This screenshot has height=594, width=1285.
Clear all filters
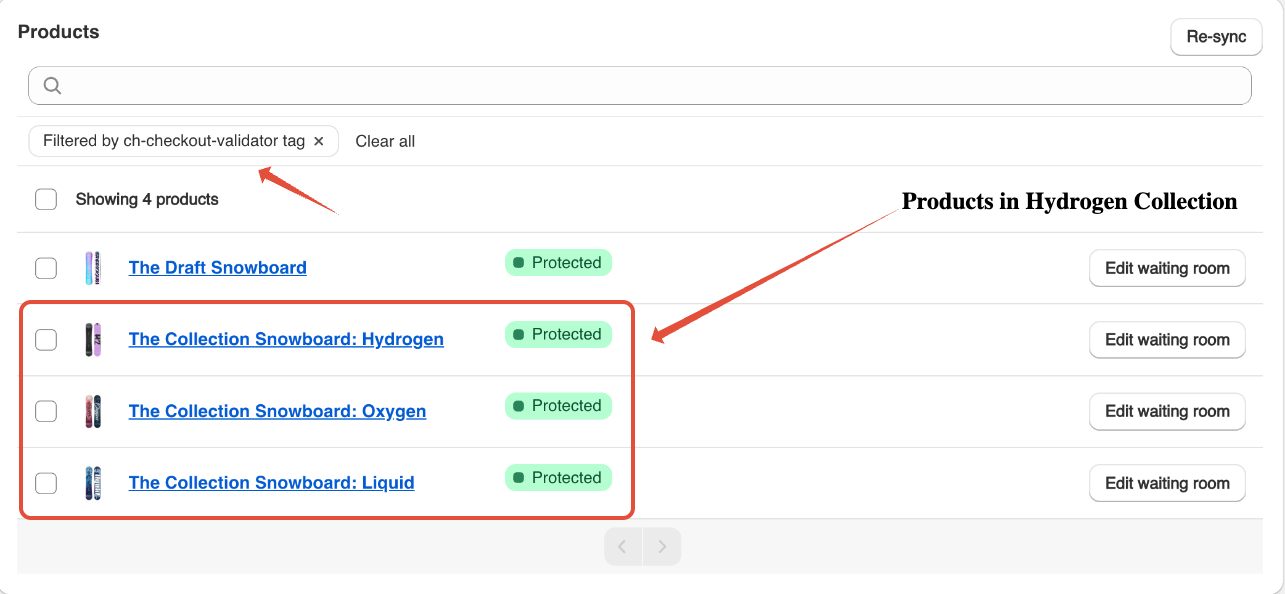(x=385, y=141)
